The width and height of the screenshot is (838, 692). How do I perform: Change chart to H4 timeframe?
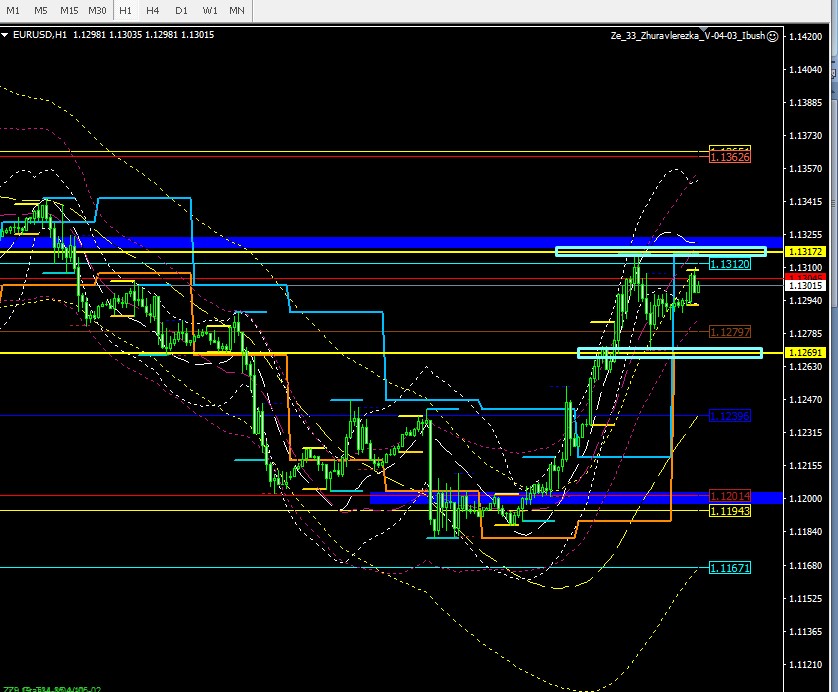153,10
